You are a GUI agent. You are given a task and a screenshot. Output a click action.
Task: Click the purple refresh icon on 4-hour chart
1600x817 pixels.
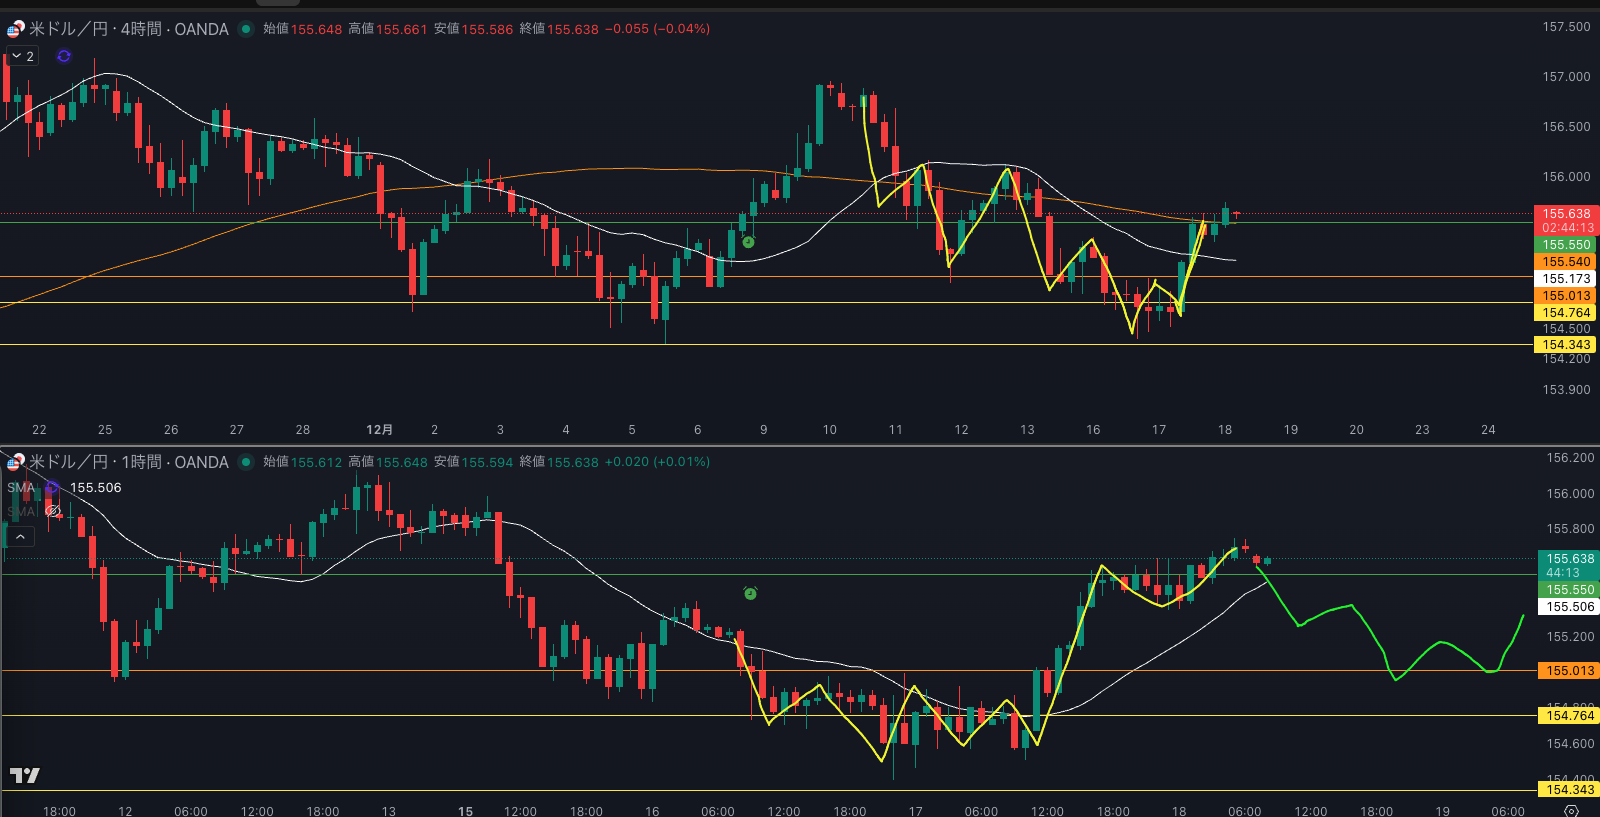coord(64,56)
